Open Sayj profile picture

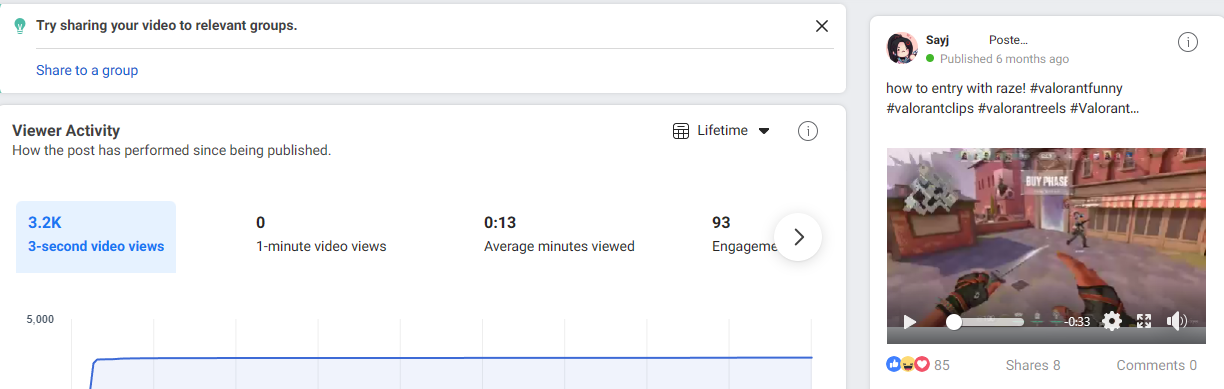pos(903,48)
